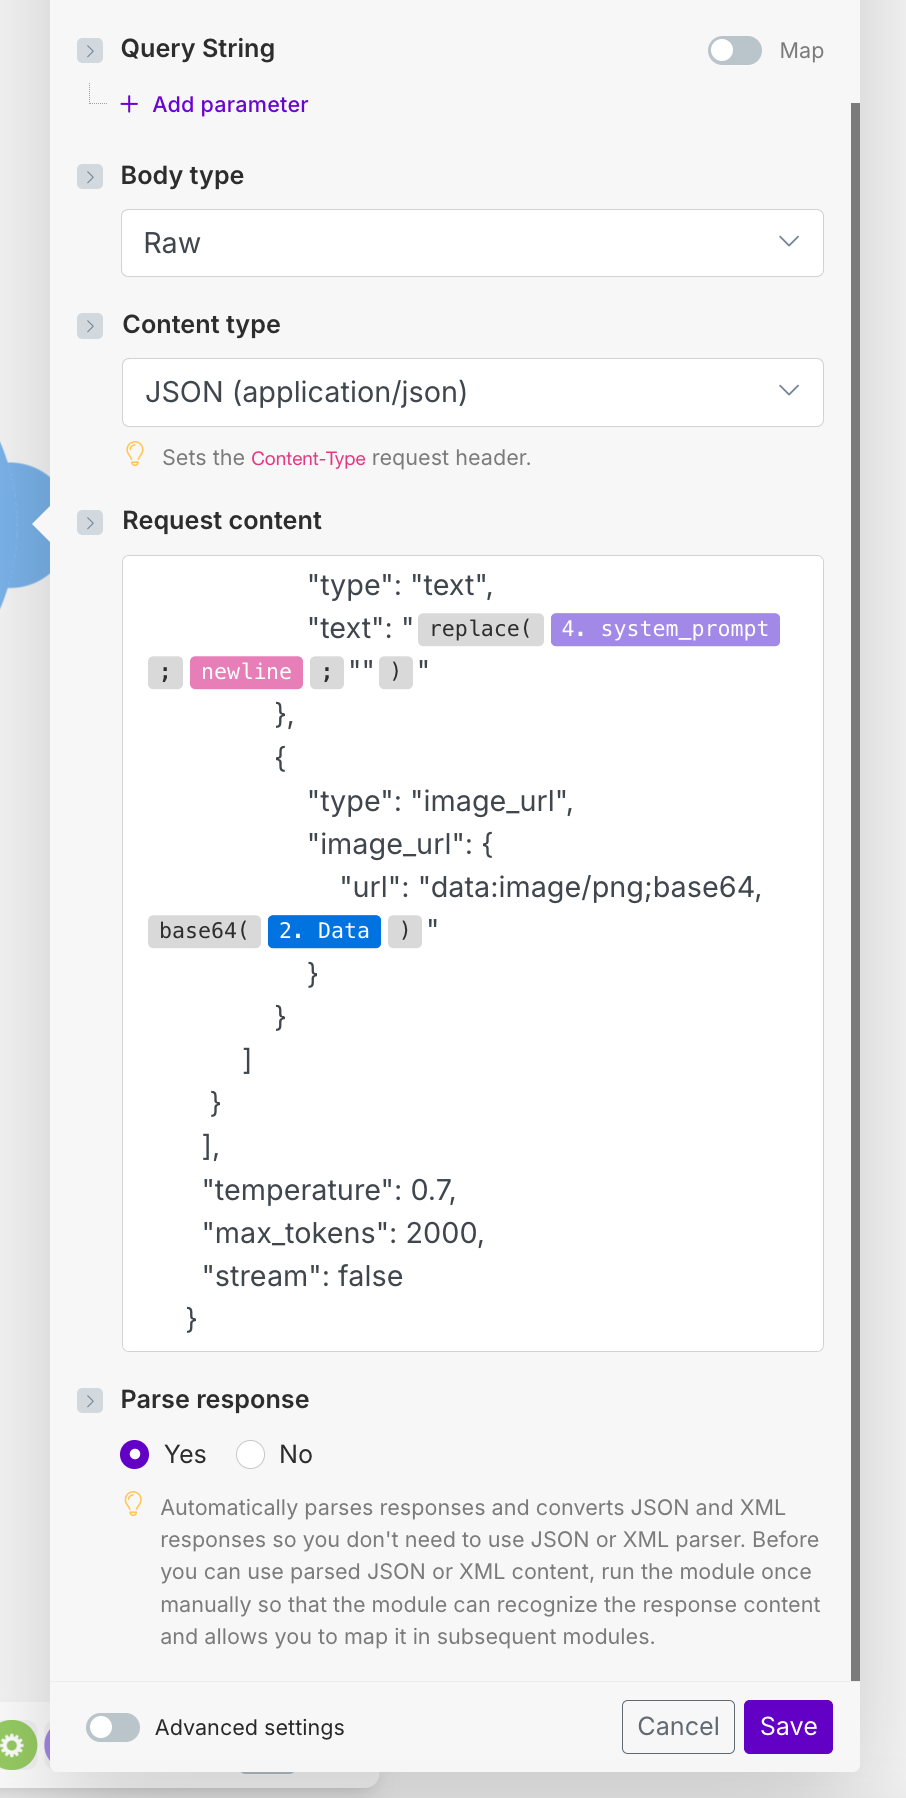This screenshot has width=906, height=1798.
Task: Click the plus icon beside Add parameter
Action: (129, 104)
